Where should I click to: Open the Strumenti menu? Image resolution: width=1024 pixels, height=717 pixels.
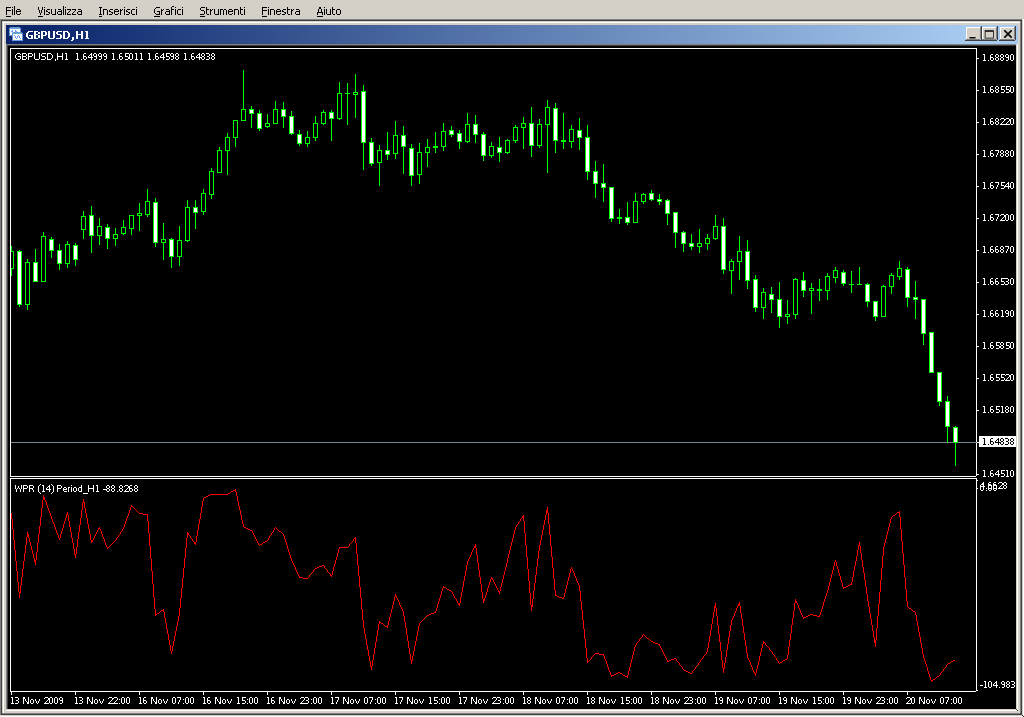(222, 11)
